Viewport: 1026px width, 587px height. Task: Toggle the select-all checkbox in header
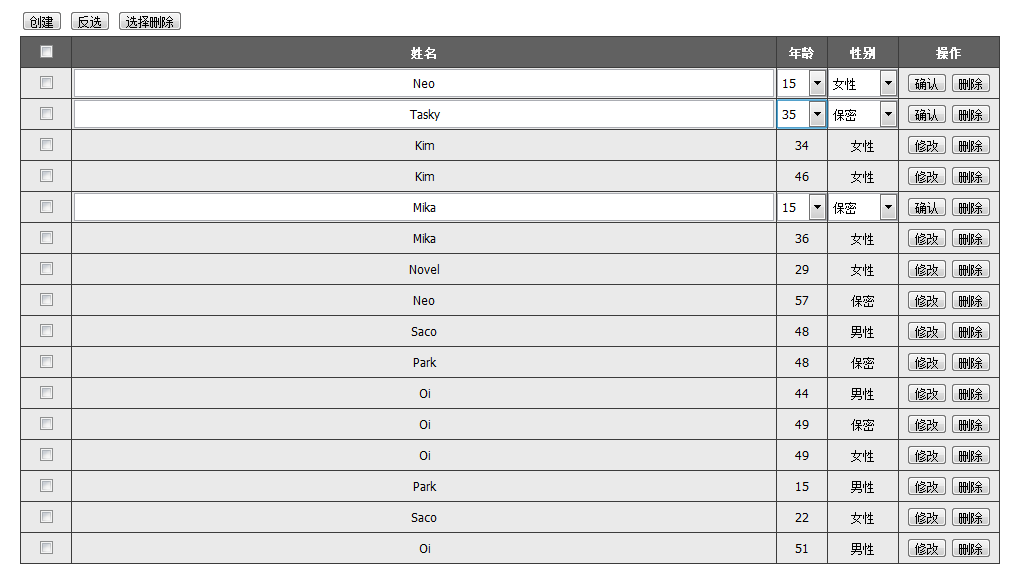pyautogui.click(x=46, y=52)
